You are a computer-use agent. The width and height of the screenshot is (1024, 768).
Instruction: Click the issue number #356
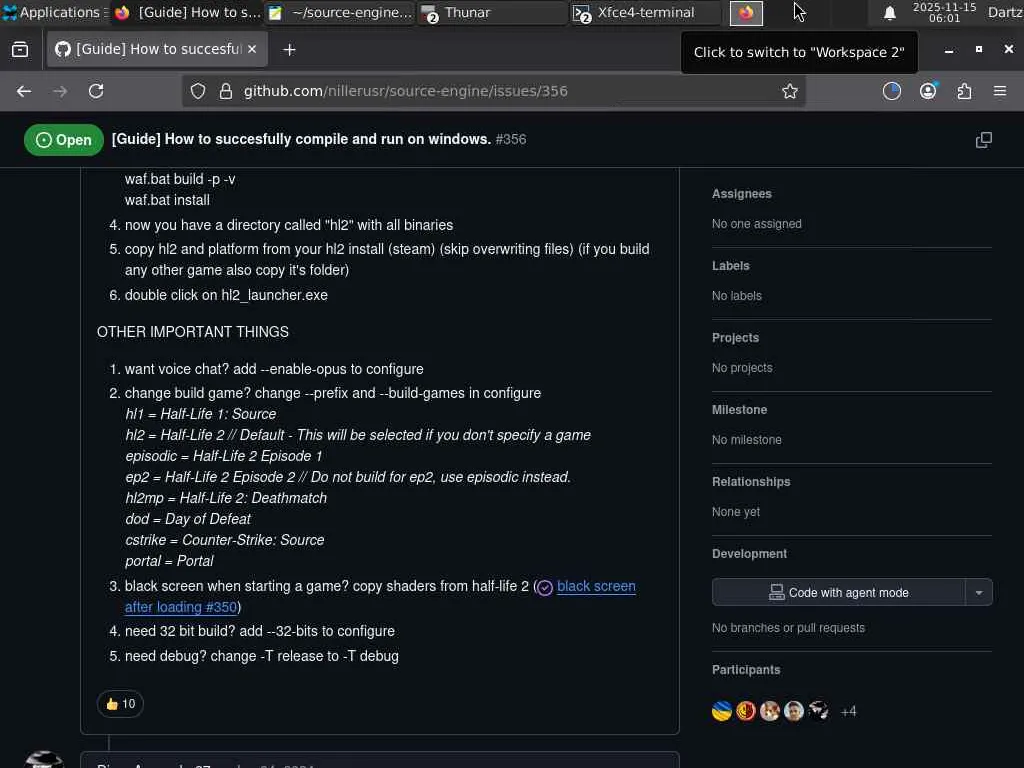[511, 139]
